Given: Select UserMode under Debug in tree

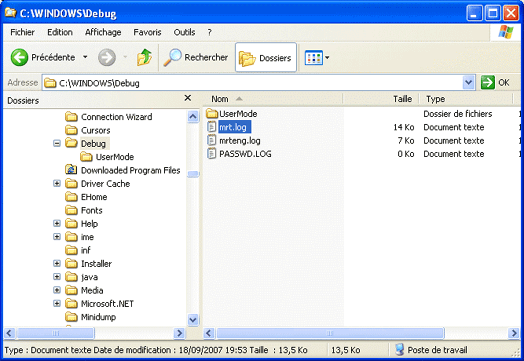Looking at the screenshot, I should pos(115,157).
